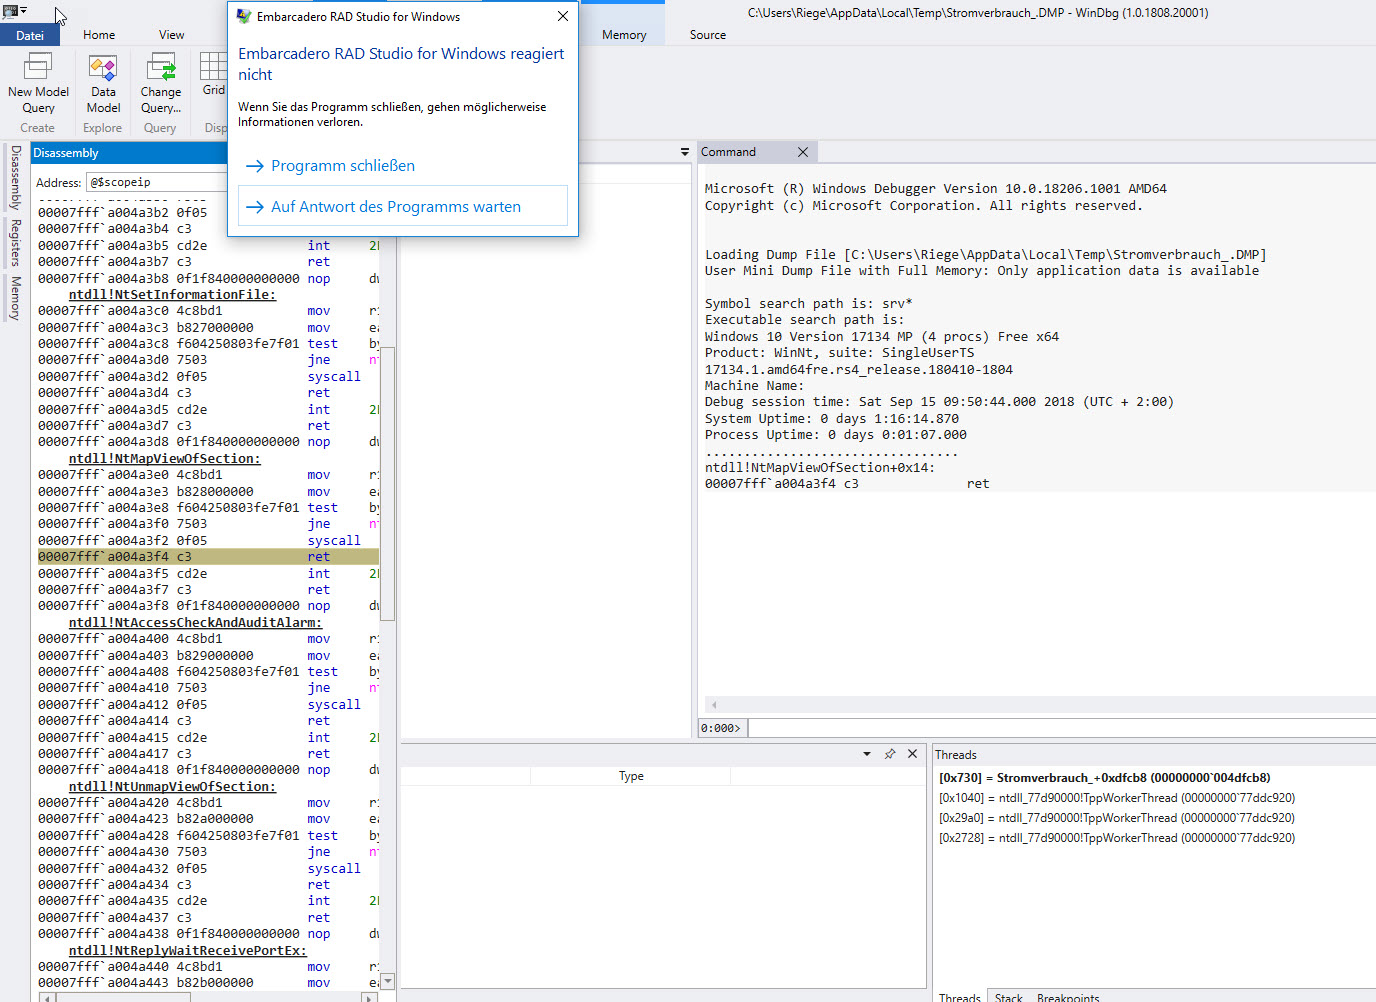Select thread [0x1040] TppWorkerThread

click(x=1116, y=798)
